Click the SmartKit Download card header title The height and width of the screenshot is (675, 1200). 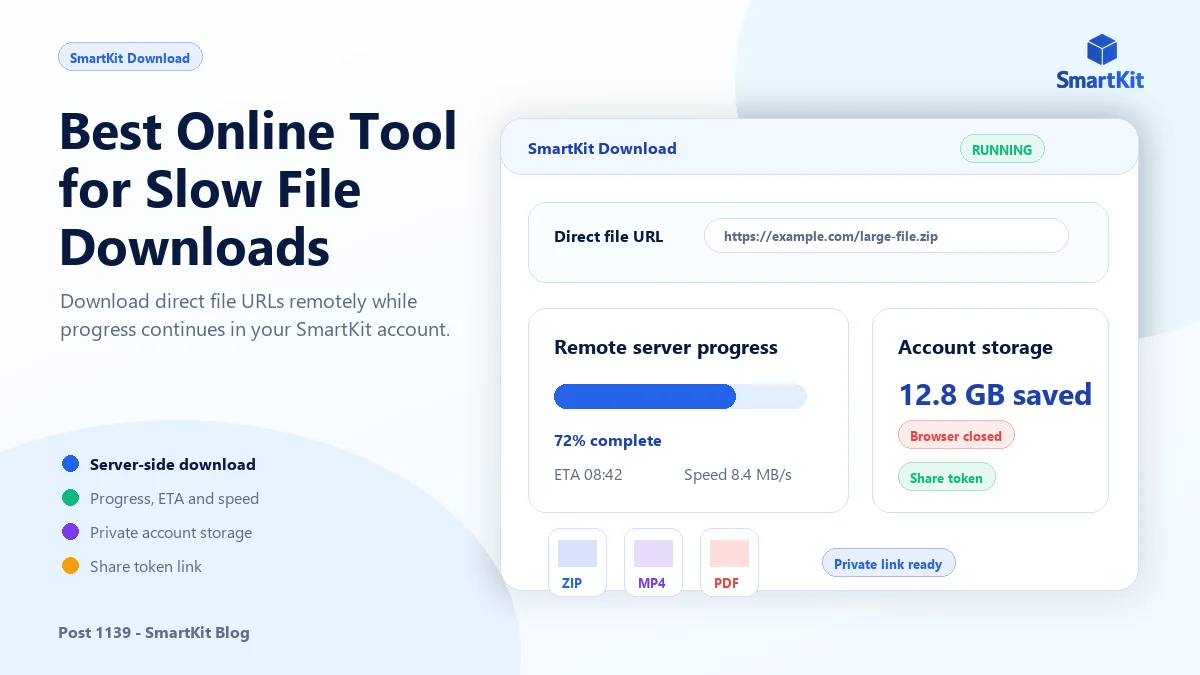tap(602, 148)
